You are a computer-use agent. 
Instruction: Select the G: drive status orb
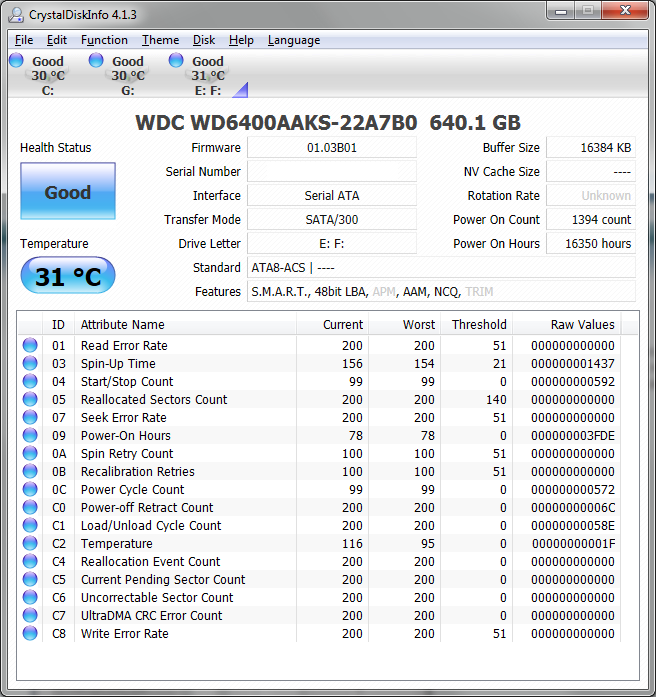point(96,60)
